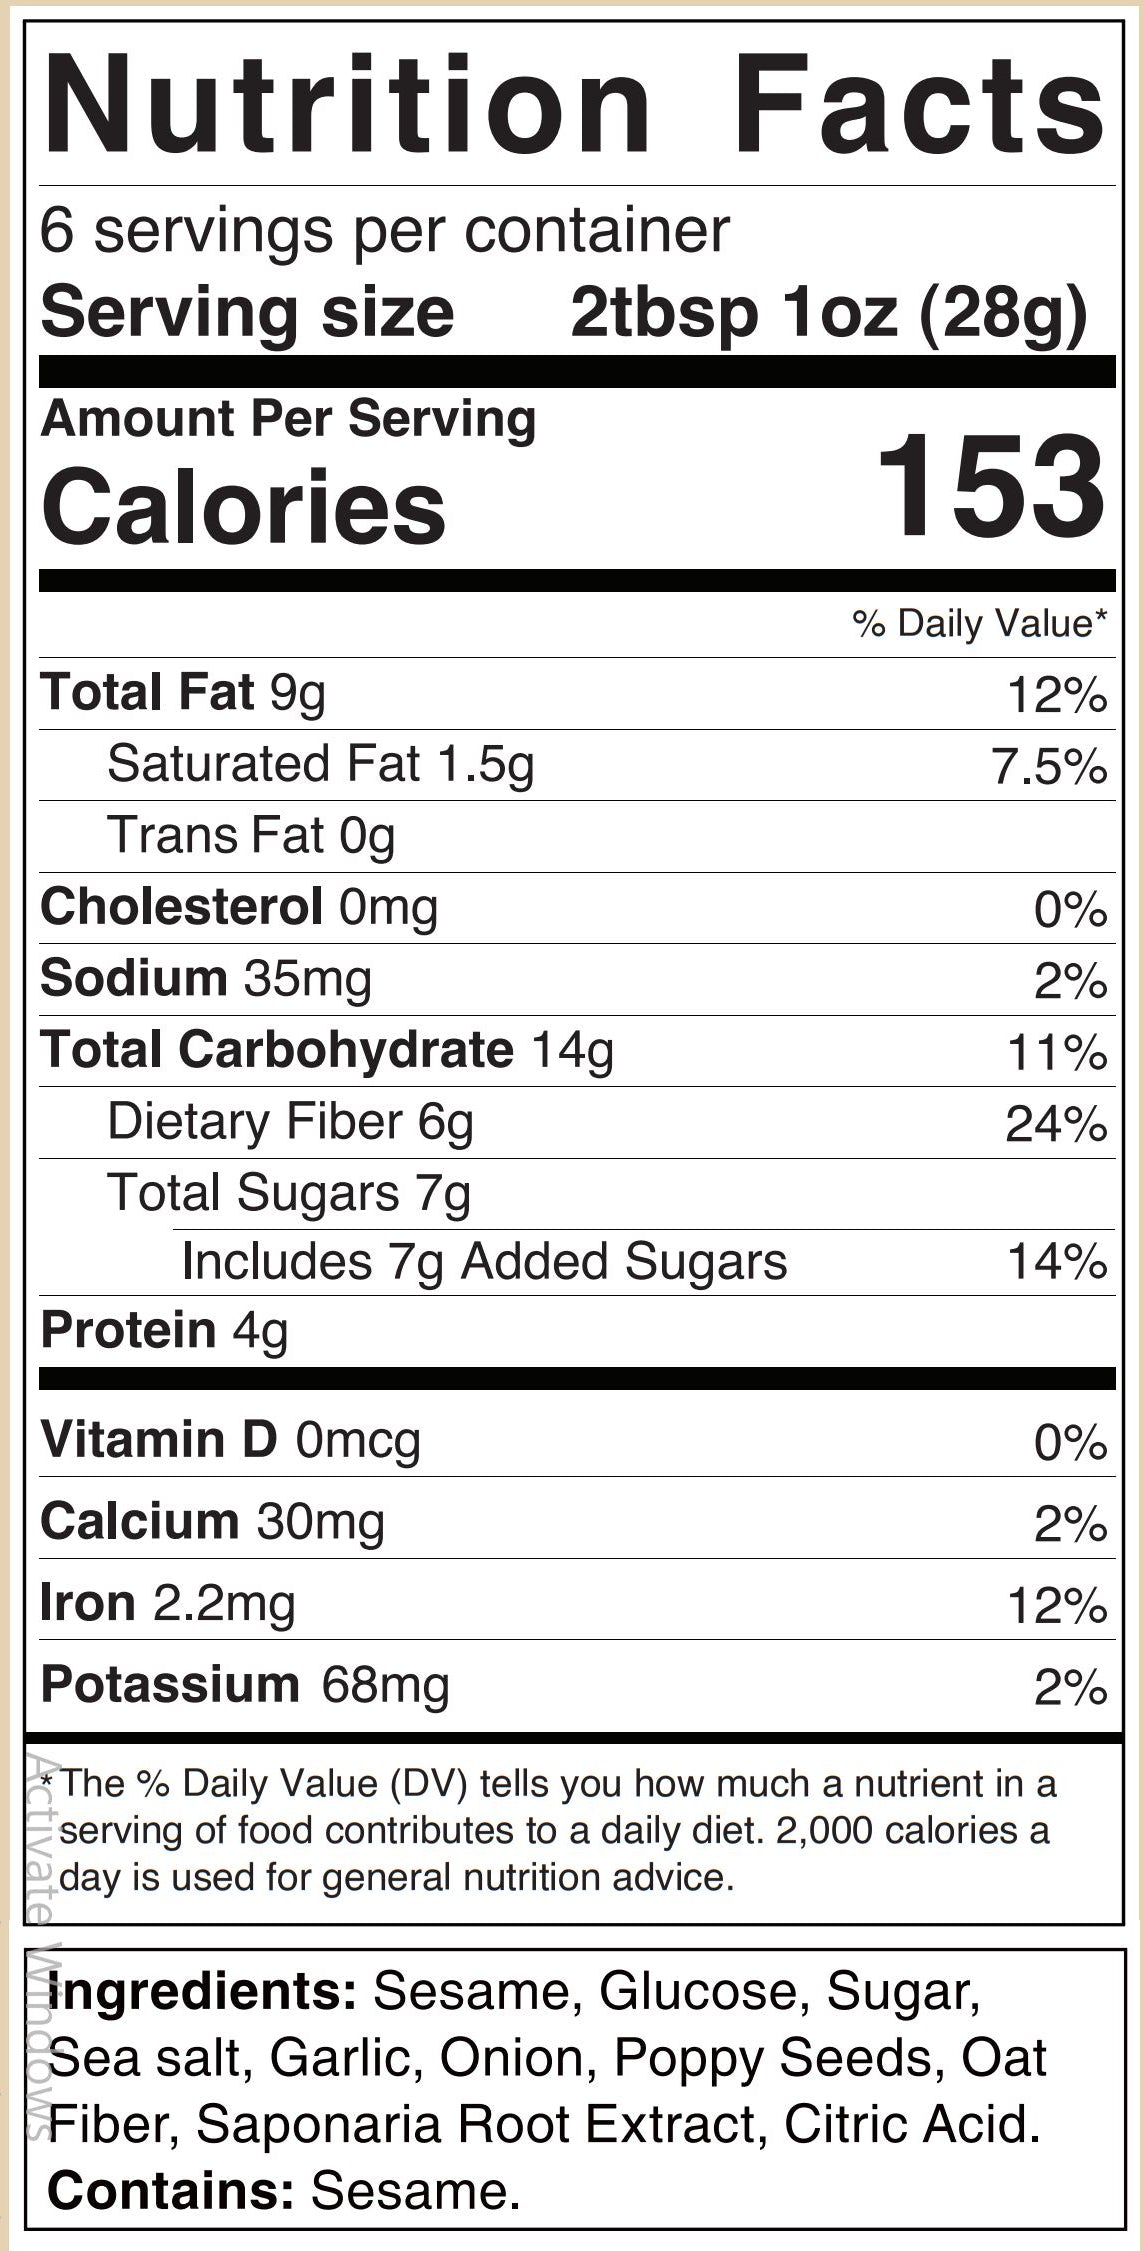Click the Calories value 153
Image resolution: width=1143 pixels, height=2251 pixels.
coord(990,488)
